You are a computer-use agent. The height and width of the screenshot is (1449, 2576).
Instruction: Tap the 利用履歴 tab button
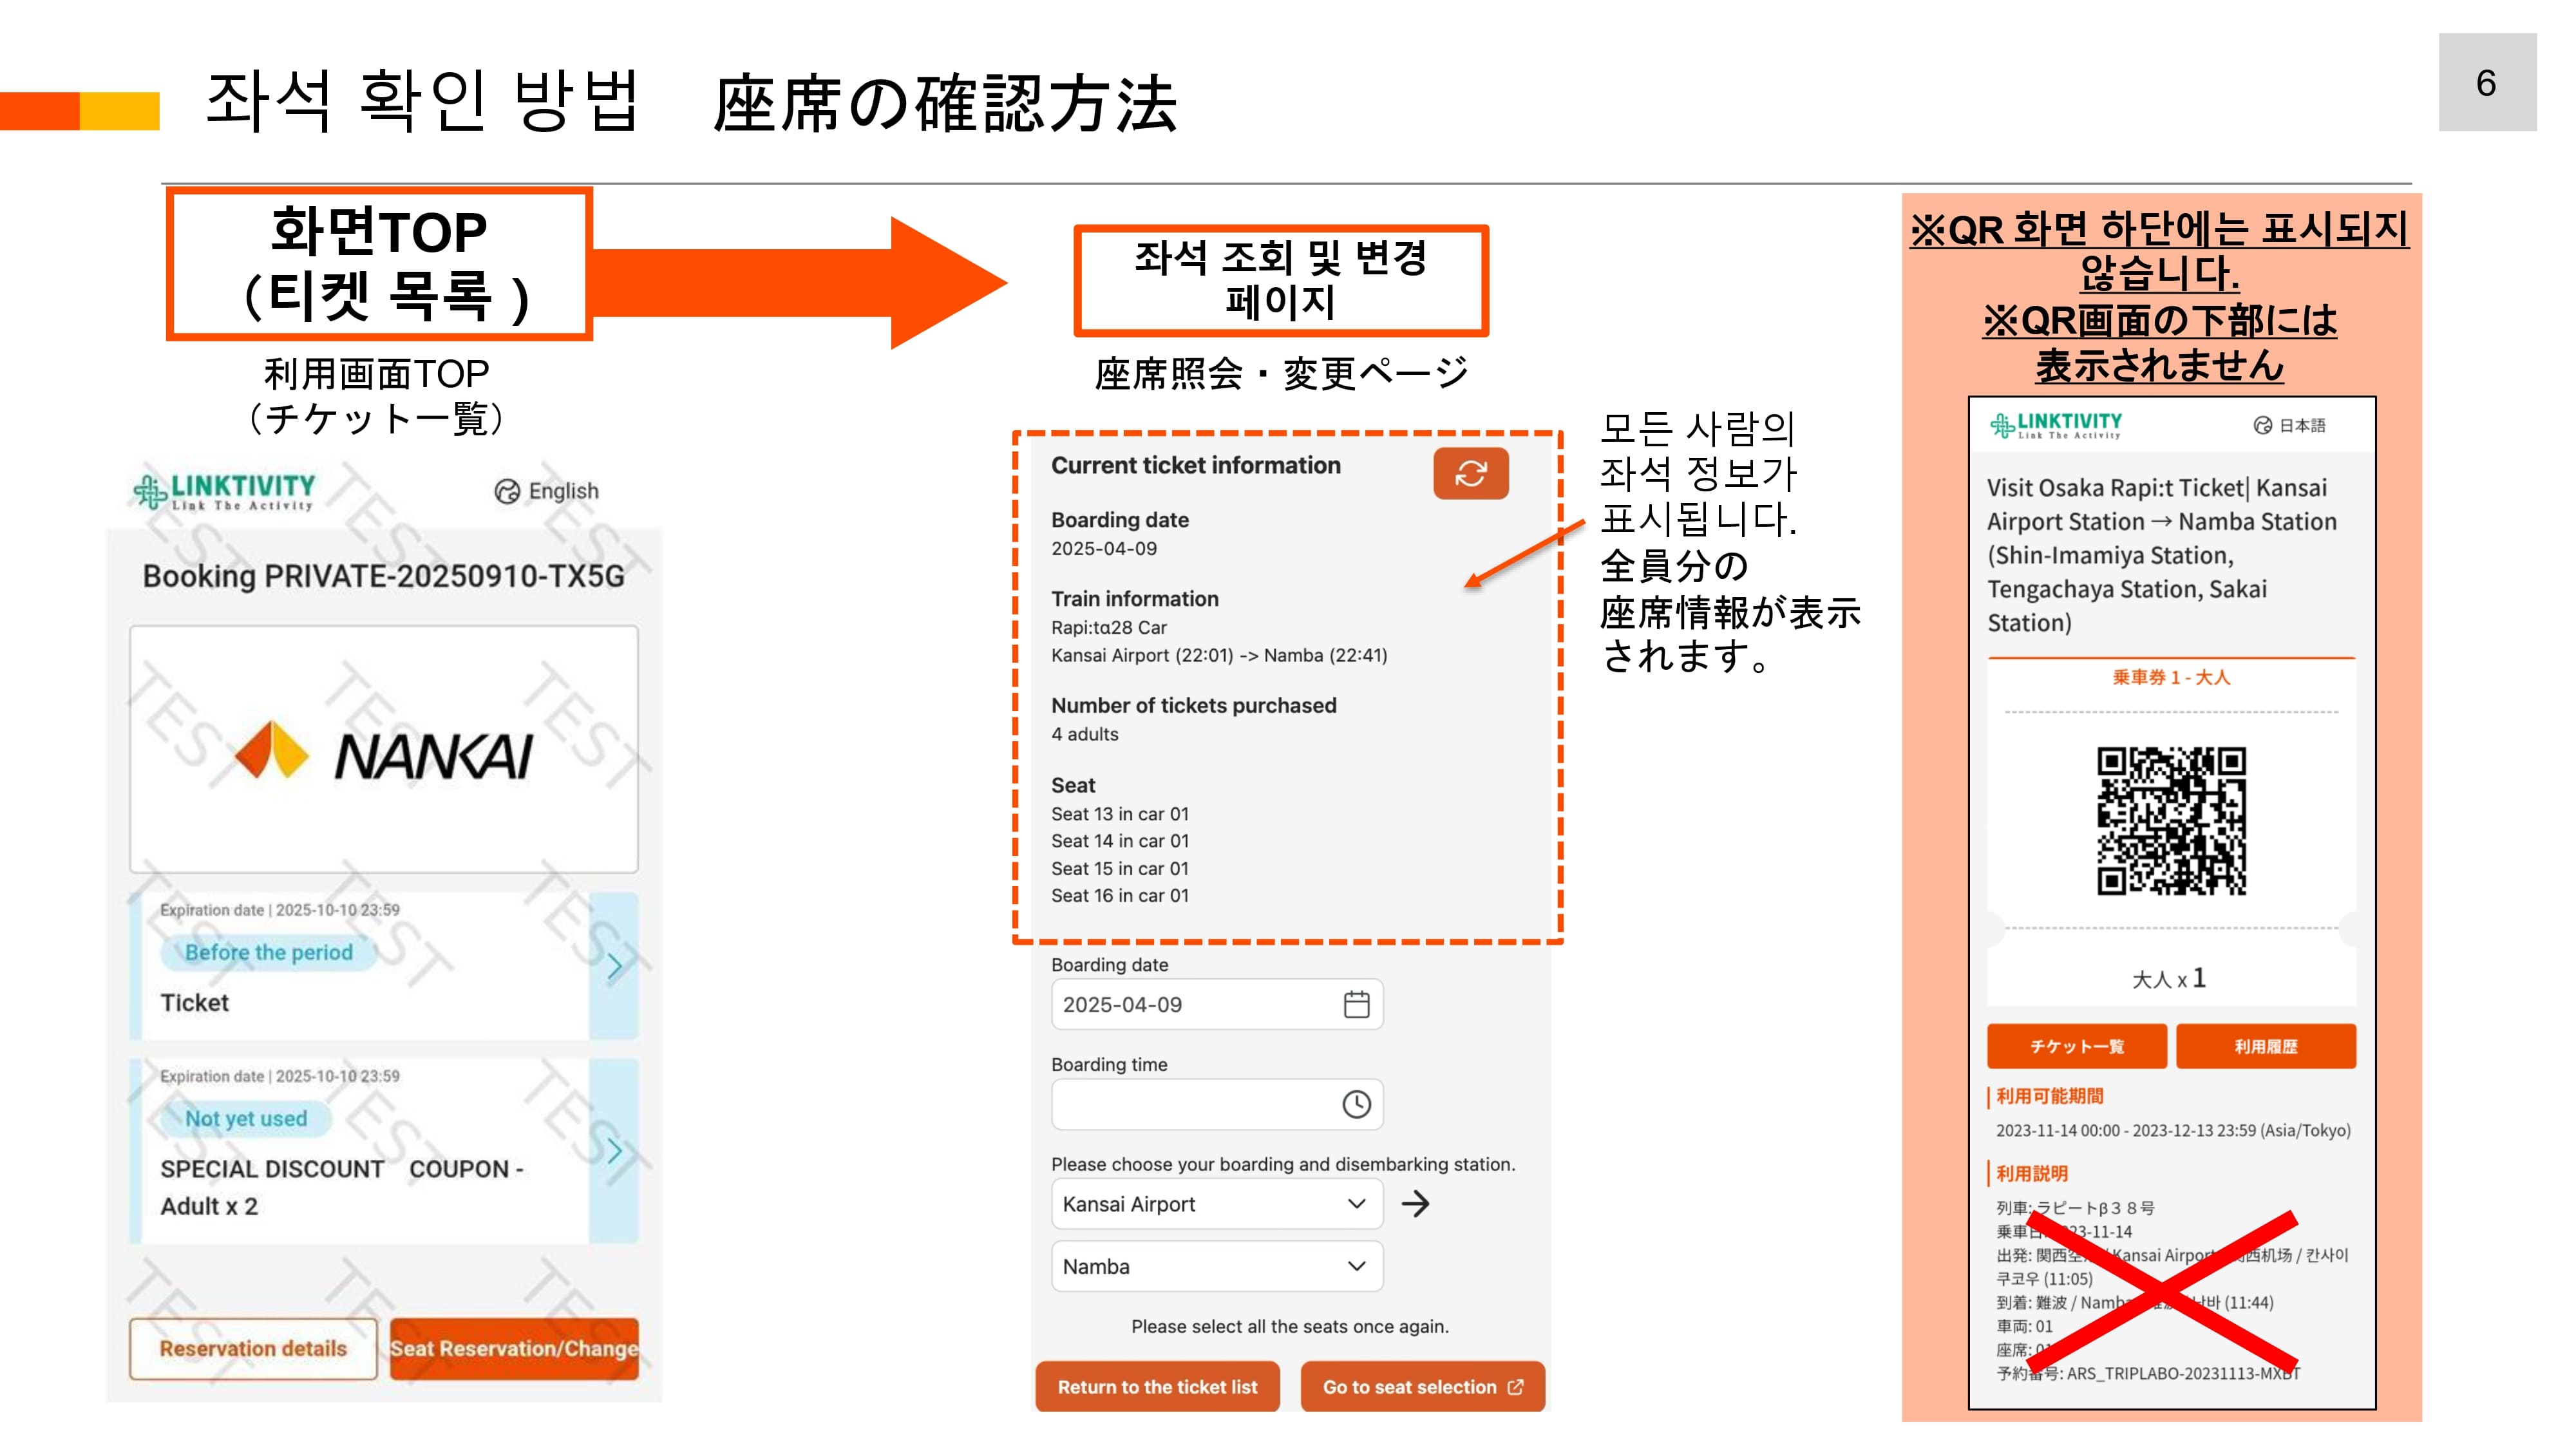click(x=2265, y=1046)
